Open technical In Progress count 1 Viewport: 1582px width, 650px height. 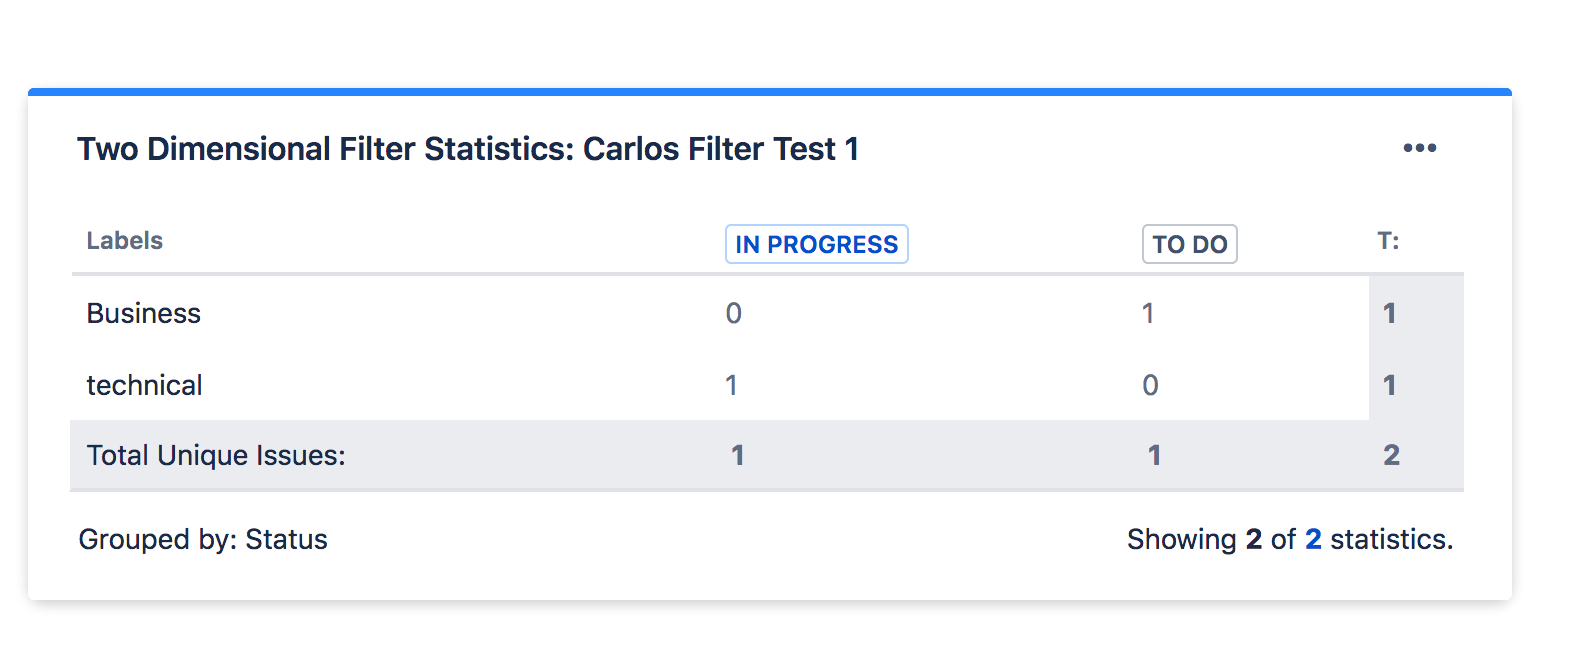click(x=732, y=386)
